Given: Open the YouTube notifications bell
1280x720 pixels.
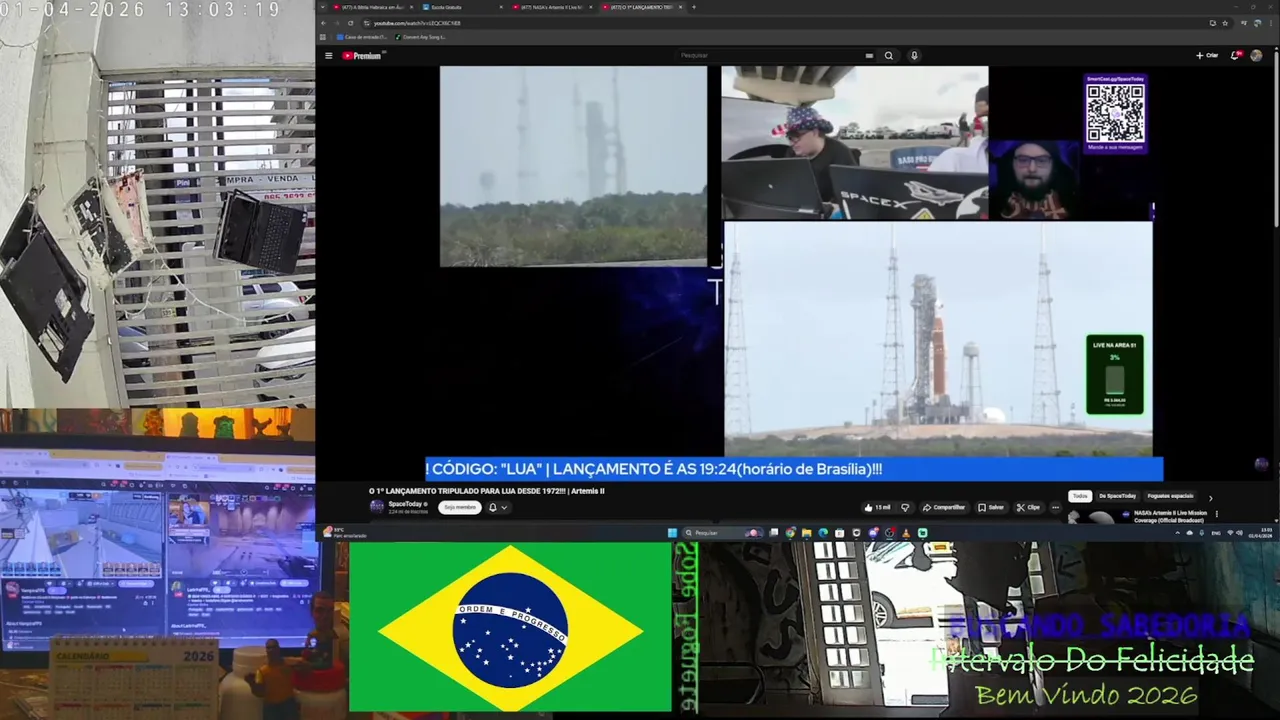Looking at the screenshot, I should click(1236, 56).
